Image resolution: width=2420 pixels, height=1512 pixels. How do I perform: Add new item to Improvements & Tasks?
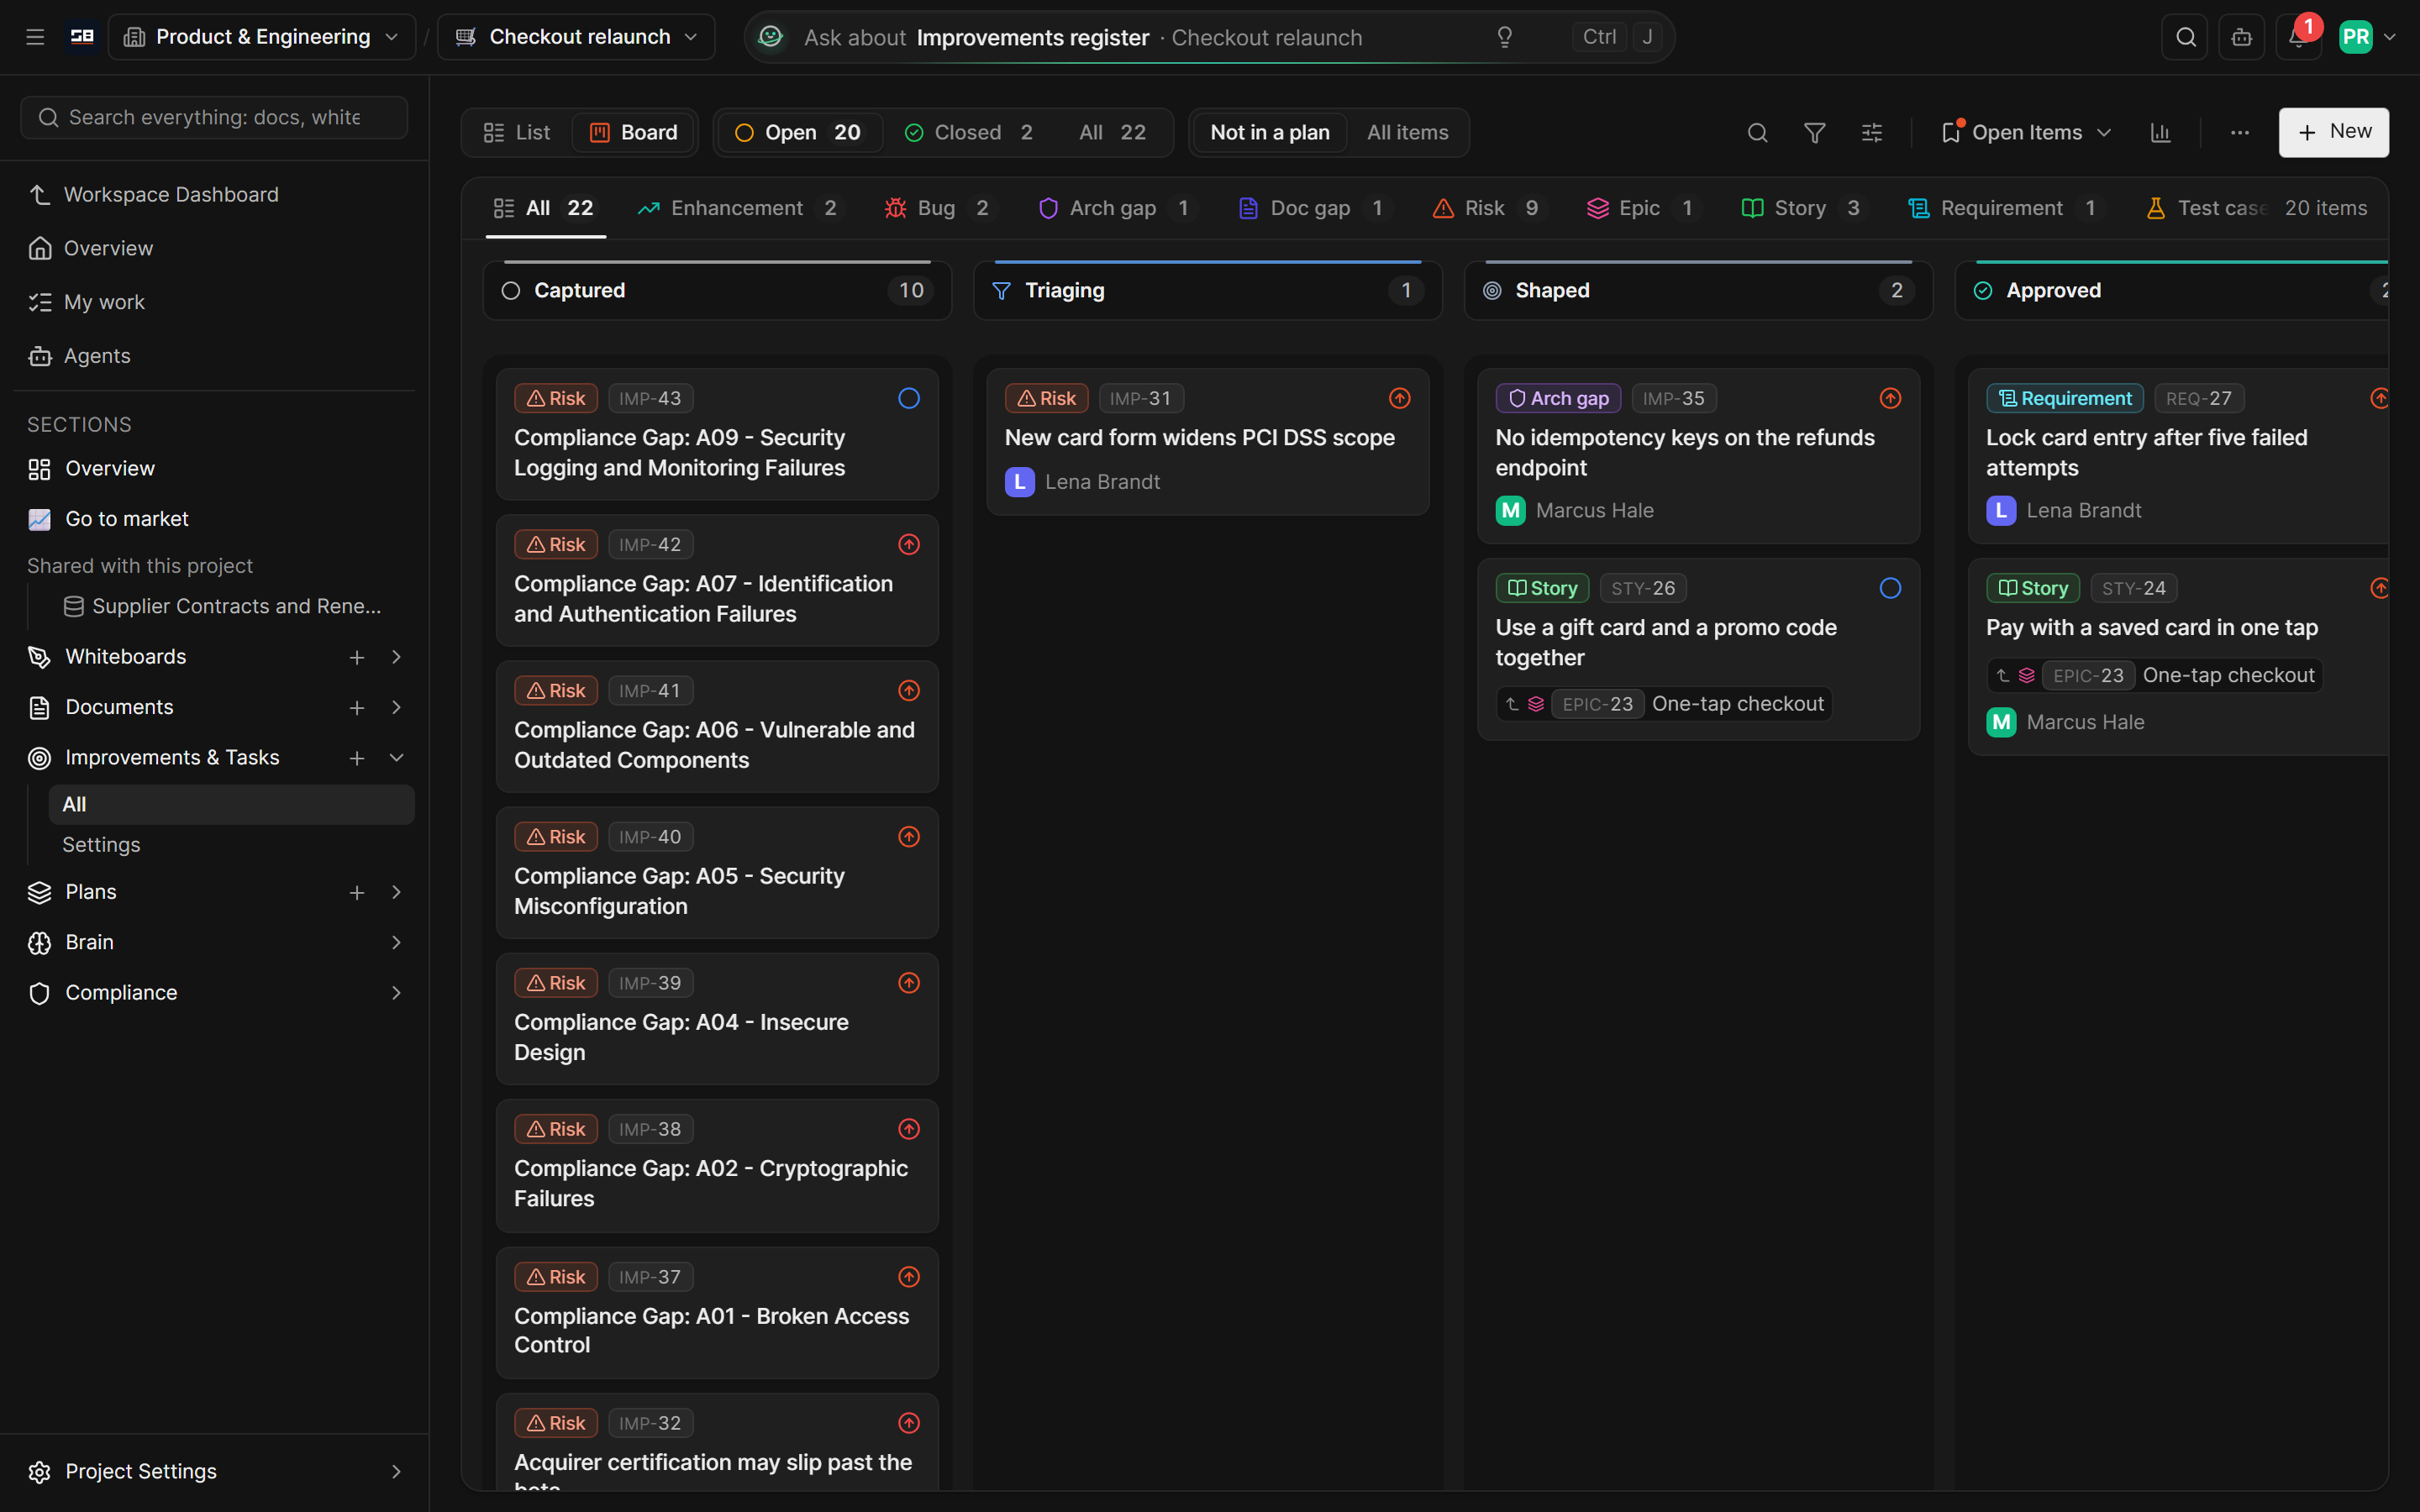(x=357, y=758)
